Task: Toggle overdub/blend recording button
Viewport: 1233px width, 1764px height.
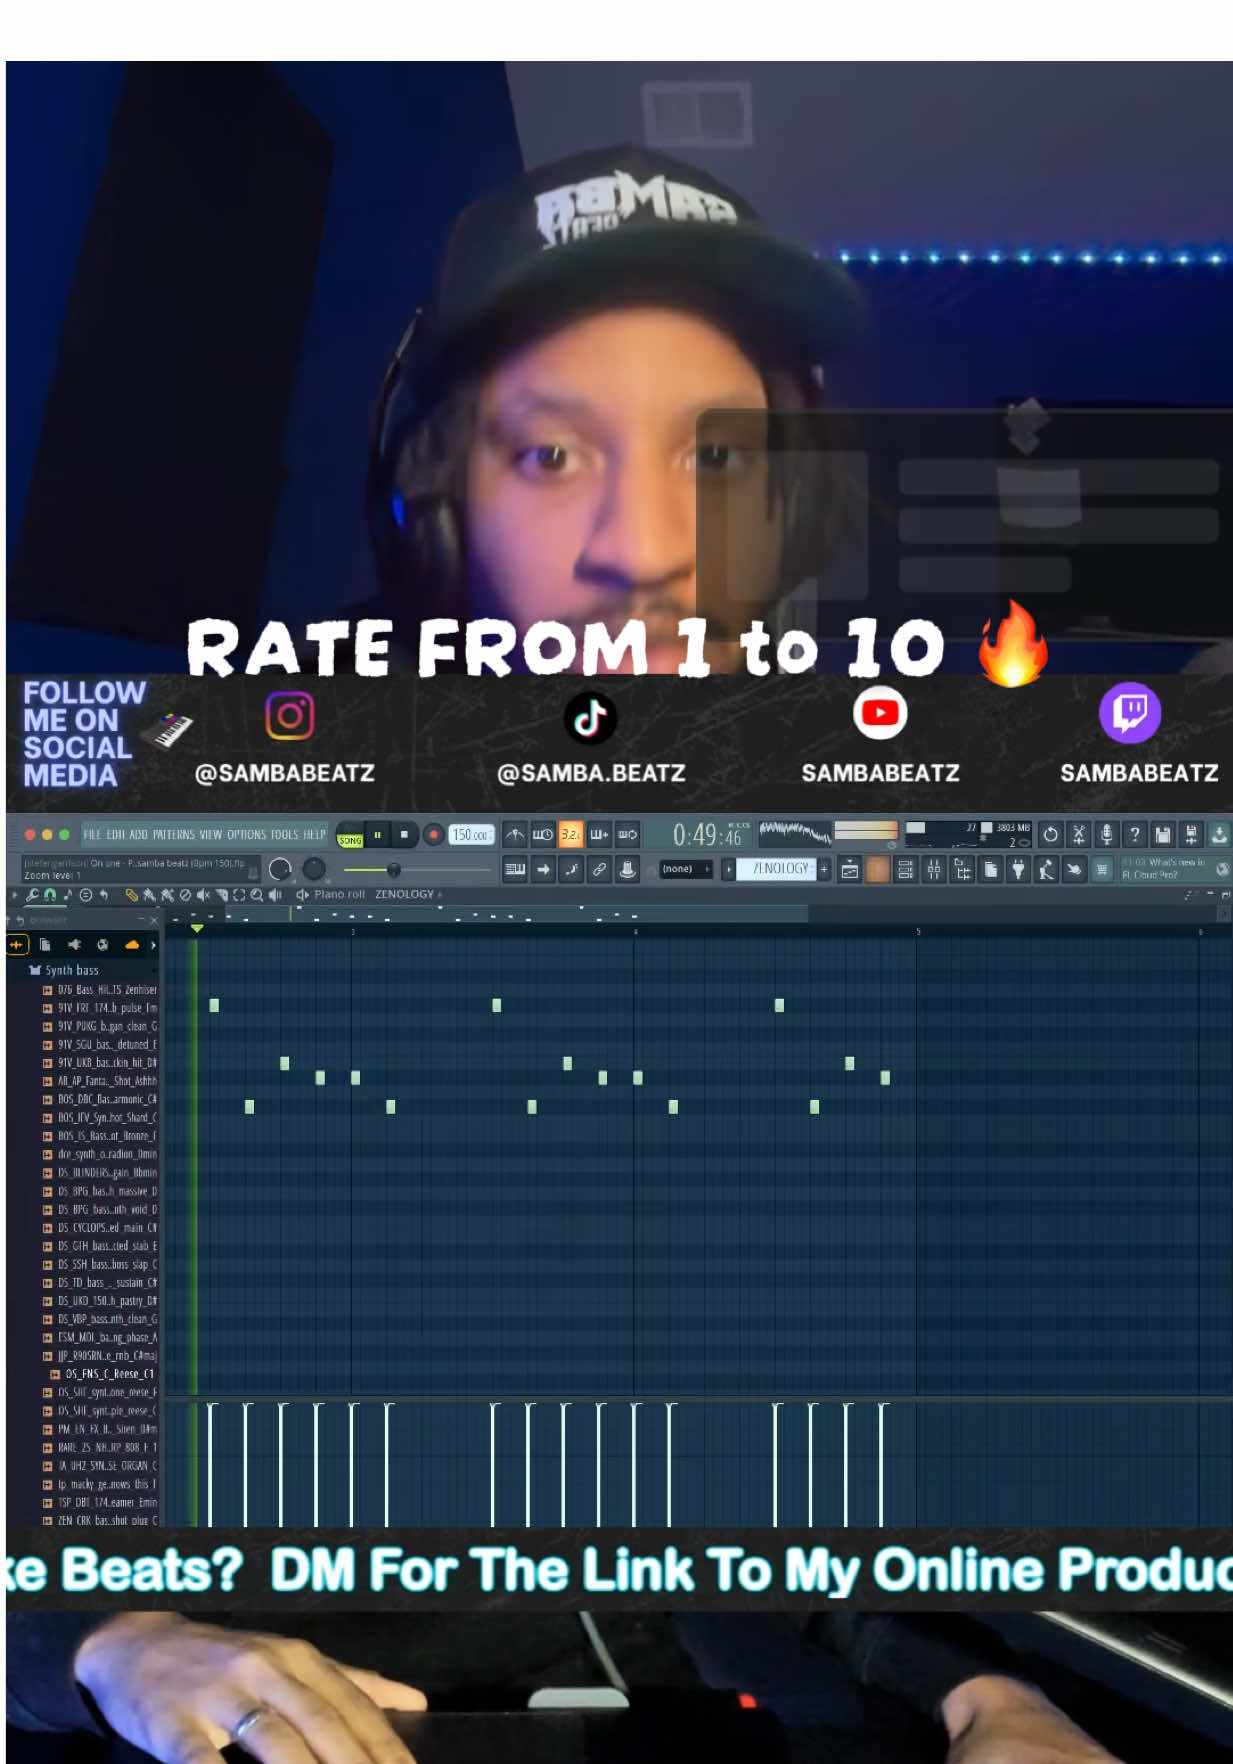Action: [x=599, y=834]
